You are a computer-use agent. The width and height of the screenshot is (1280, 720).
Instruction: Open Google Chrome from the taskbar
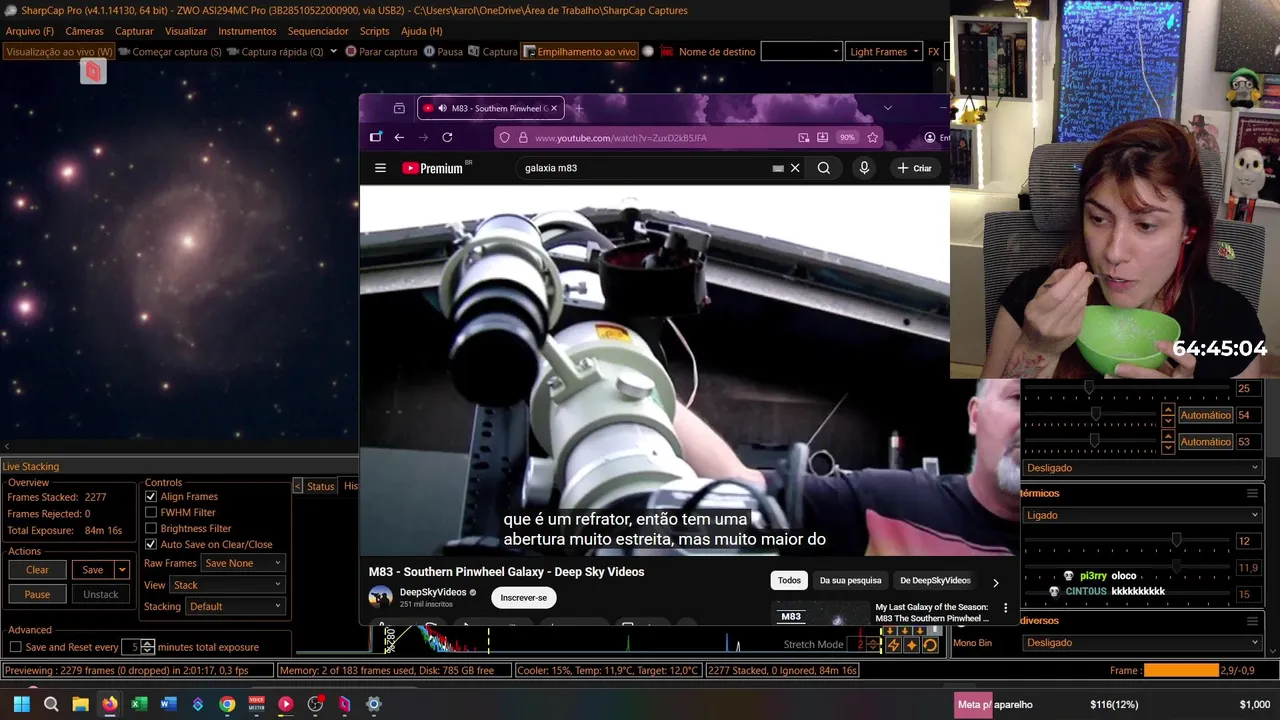227,704
